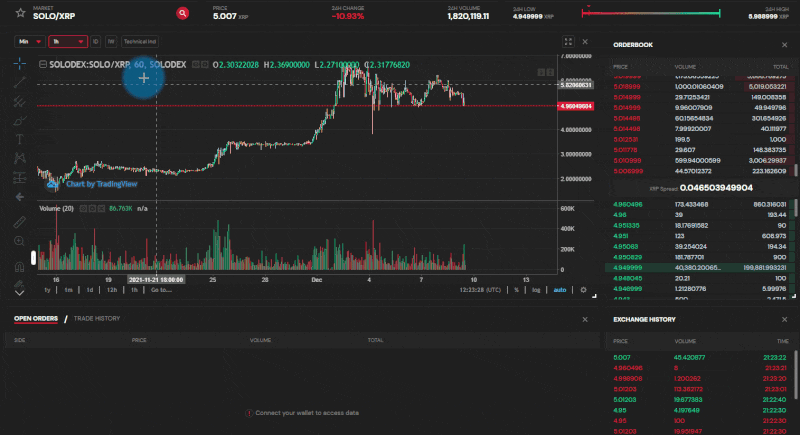Open the 1h interval dropdown
The width and height of the screenshot is (800, 435).
coord(68,42)
